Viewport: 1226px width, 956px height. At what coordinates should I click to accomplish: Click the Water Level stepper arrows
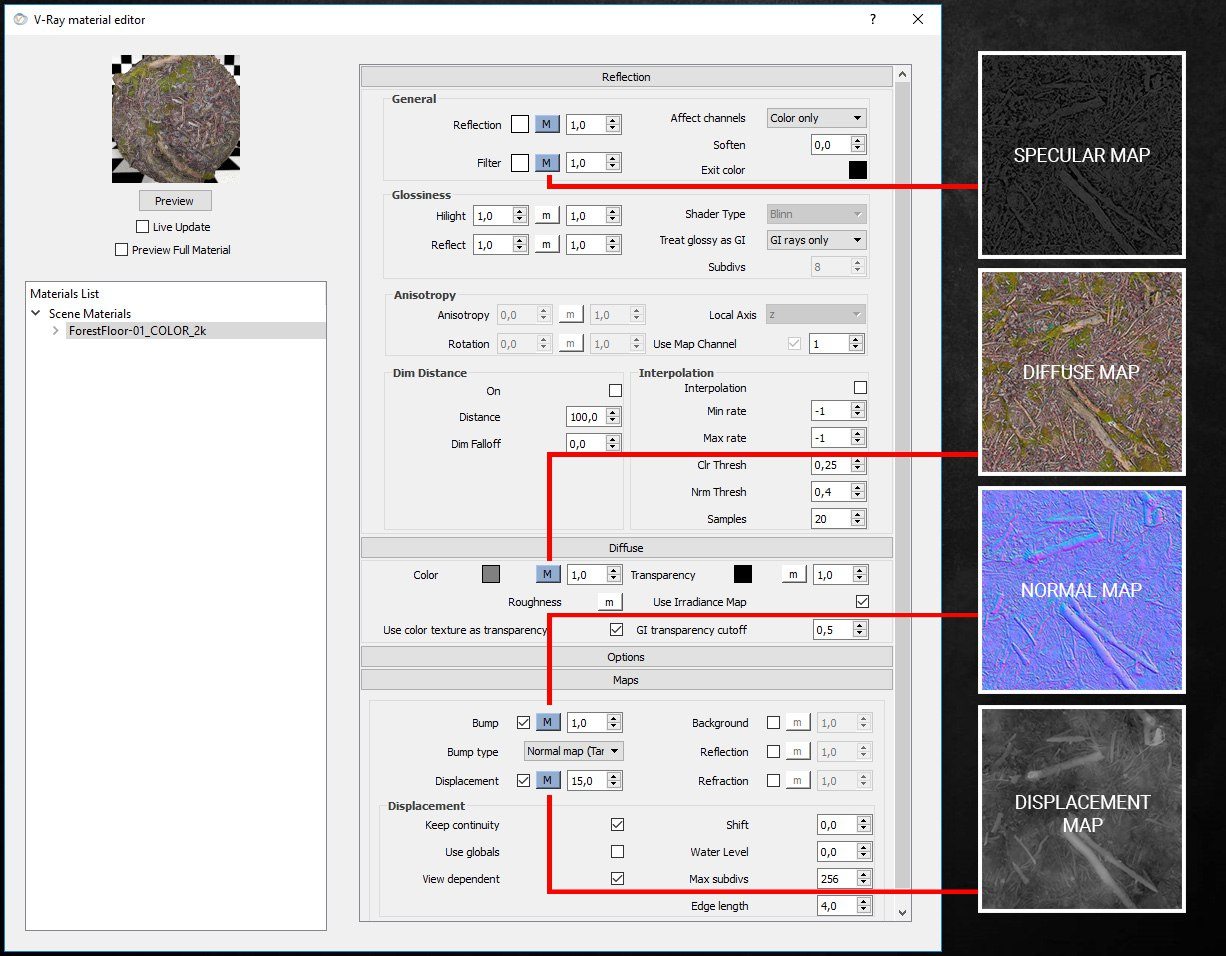click(x=865, y=852)
